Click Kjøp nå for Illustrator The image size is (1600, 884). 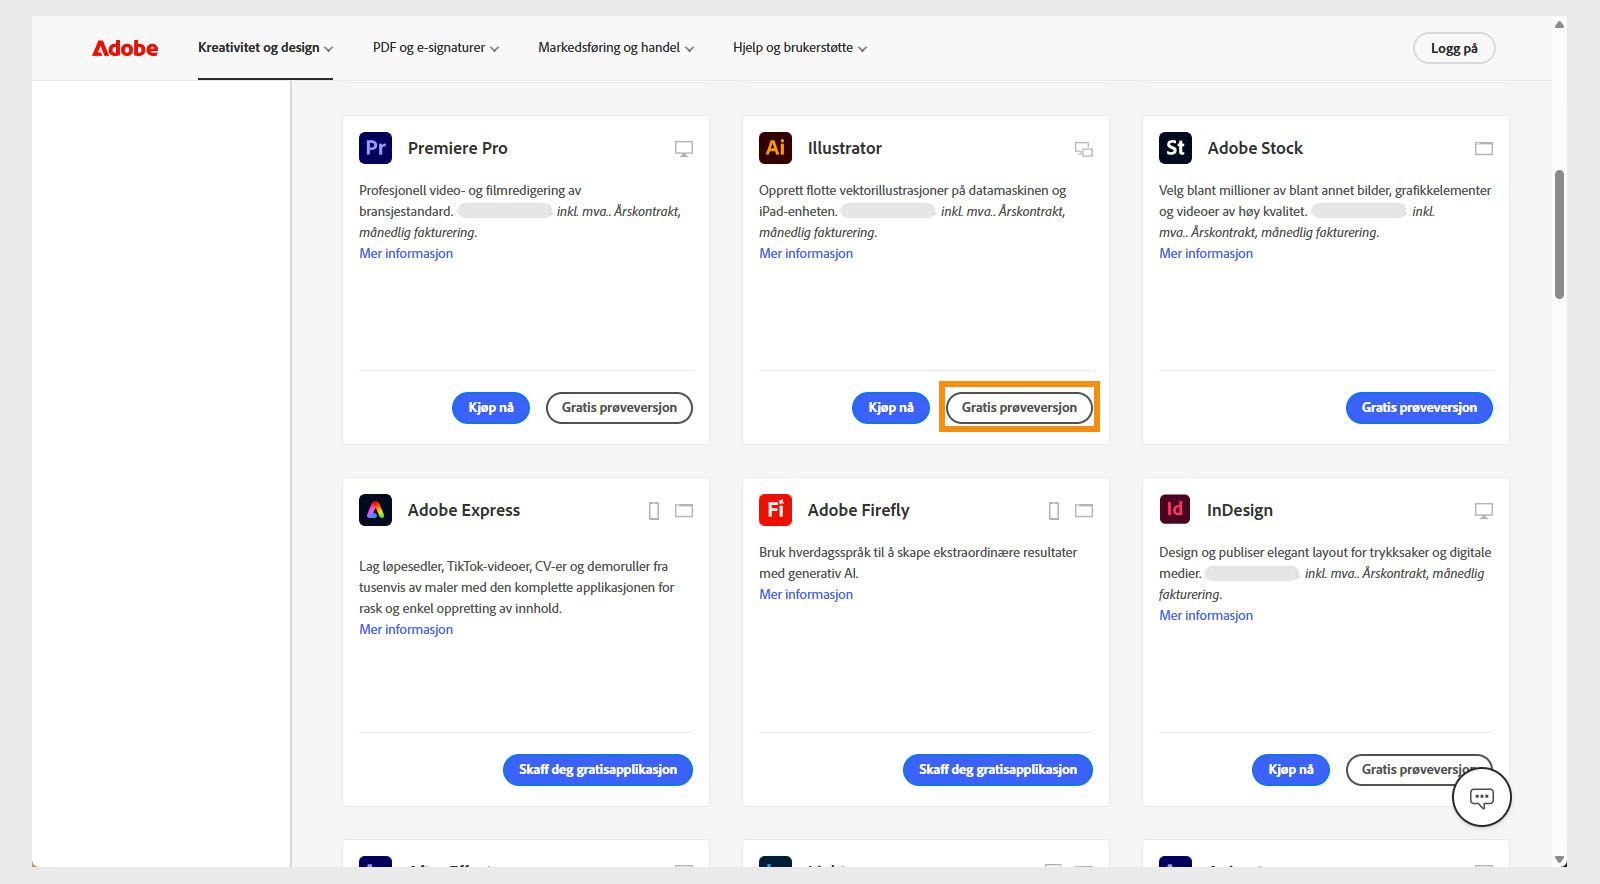coord(891,408)
